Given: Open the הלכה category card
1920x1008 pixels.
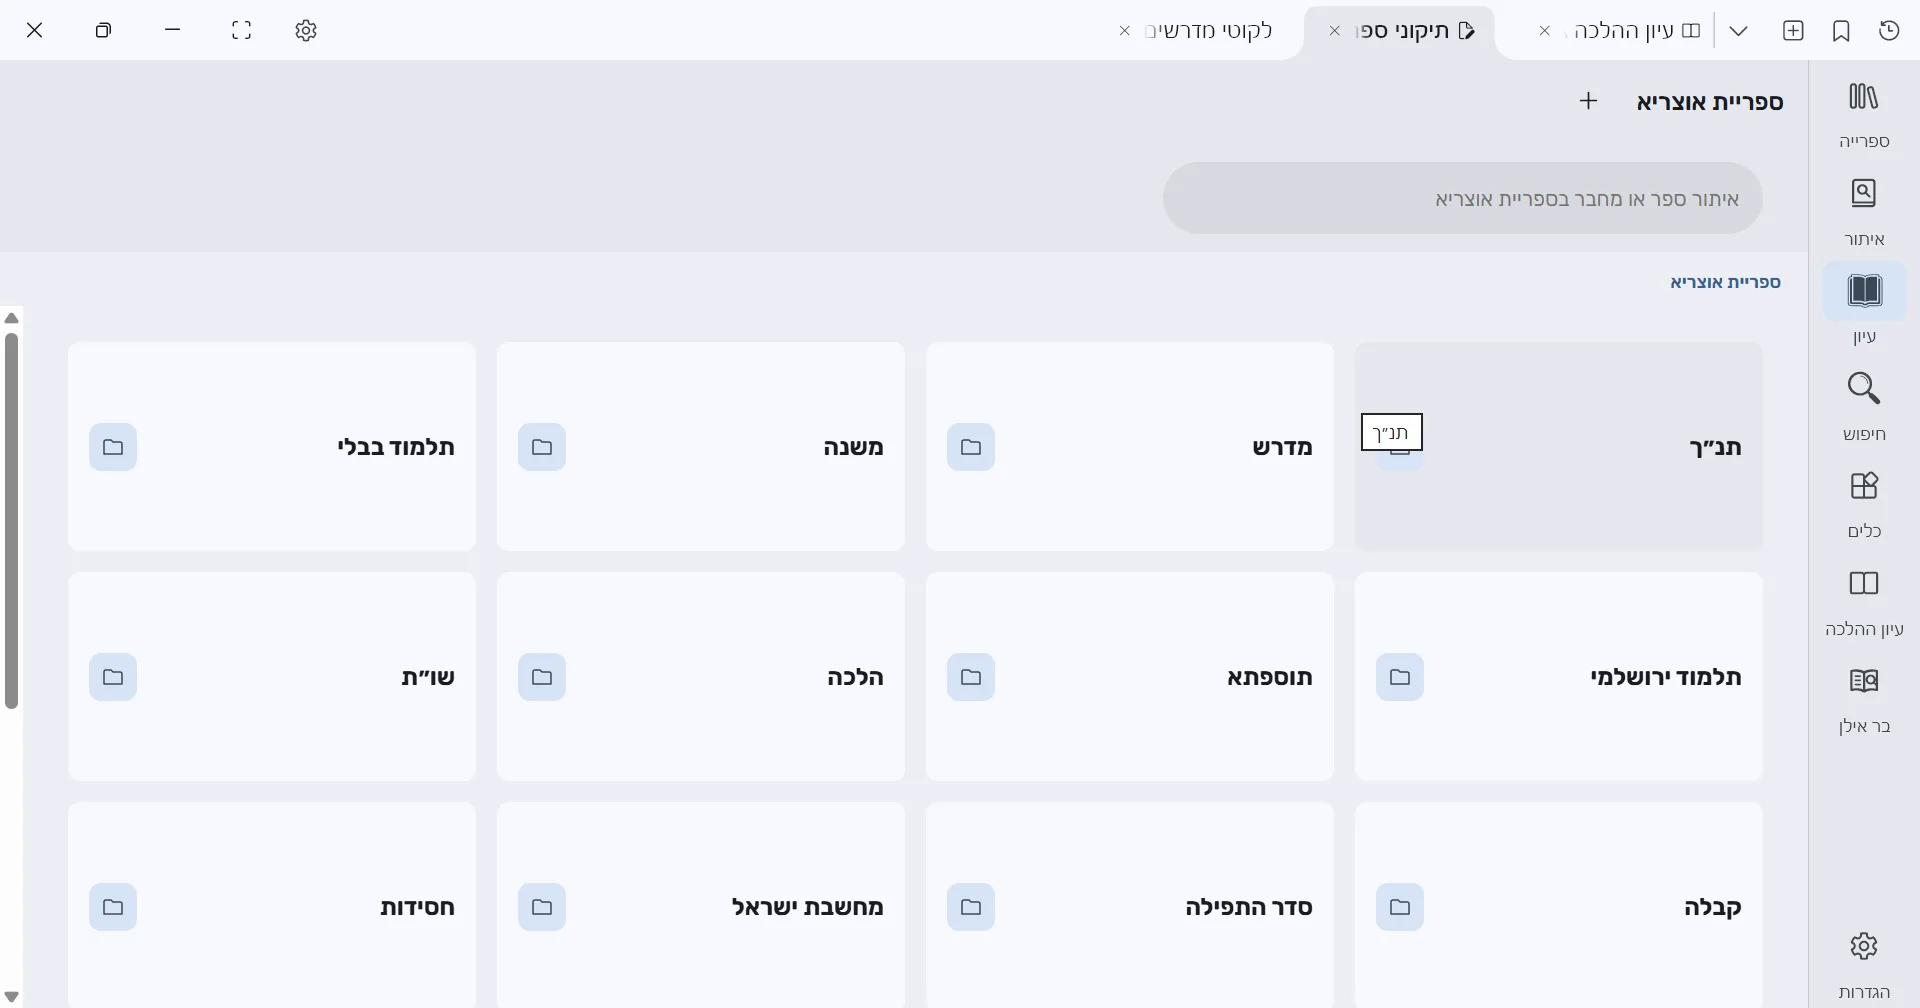Looking at the screenshot, I should click(701, 676).
